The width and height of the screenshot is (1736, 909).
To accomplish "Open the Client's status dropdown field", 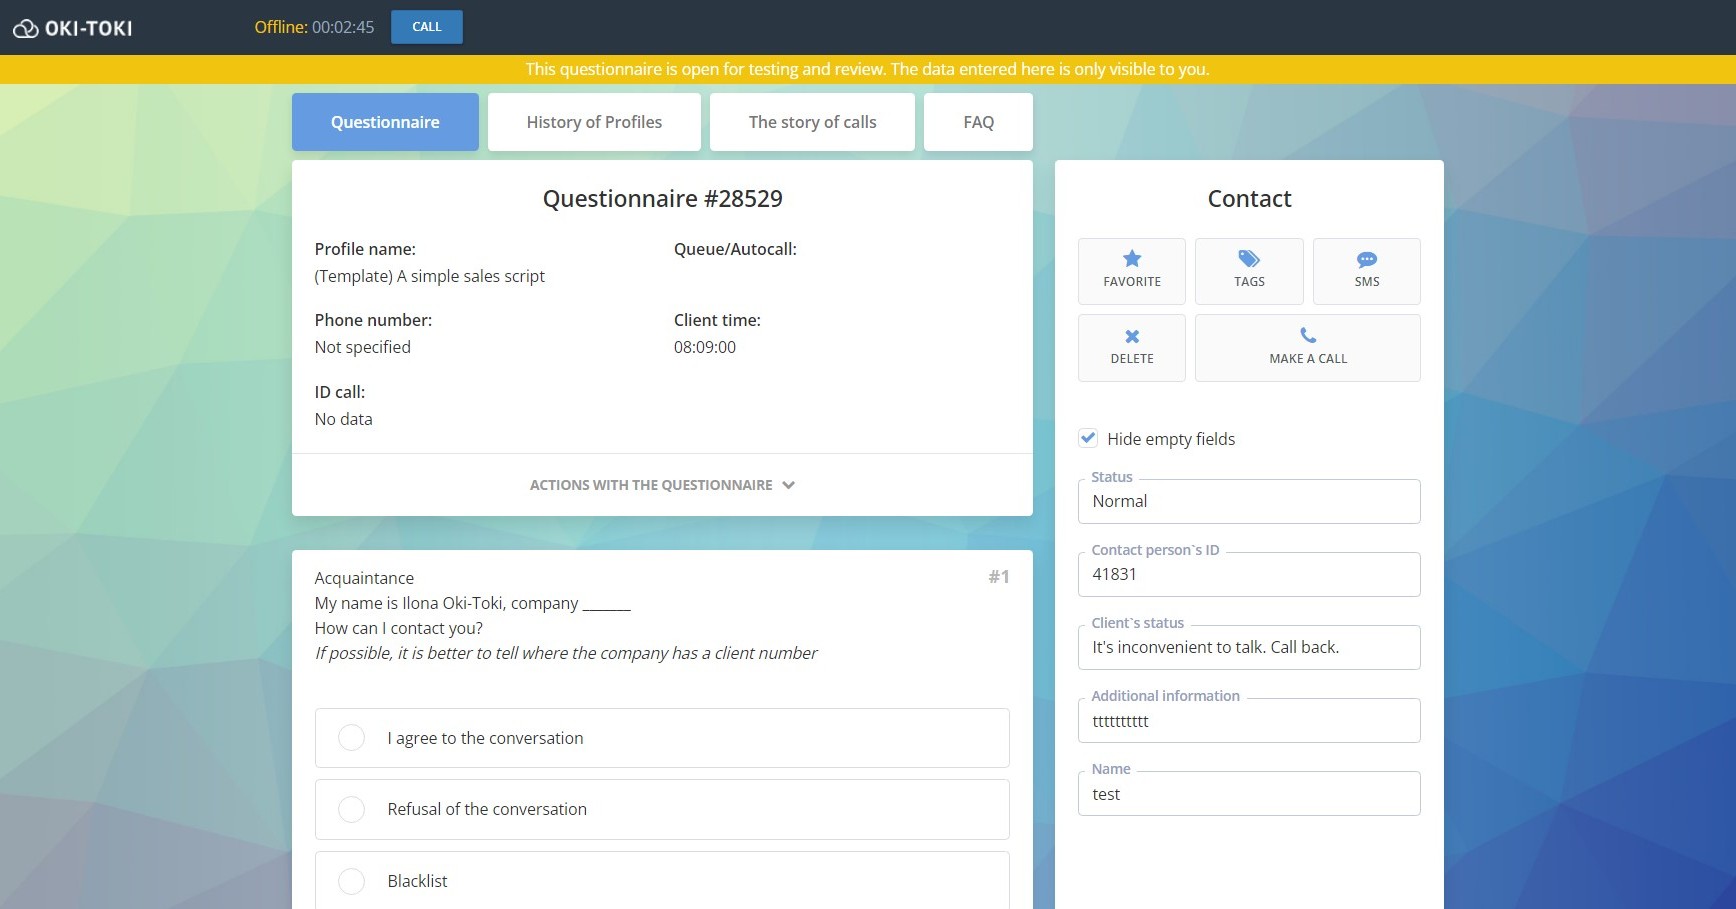I will [1248, 648].
